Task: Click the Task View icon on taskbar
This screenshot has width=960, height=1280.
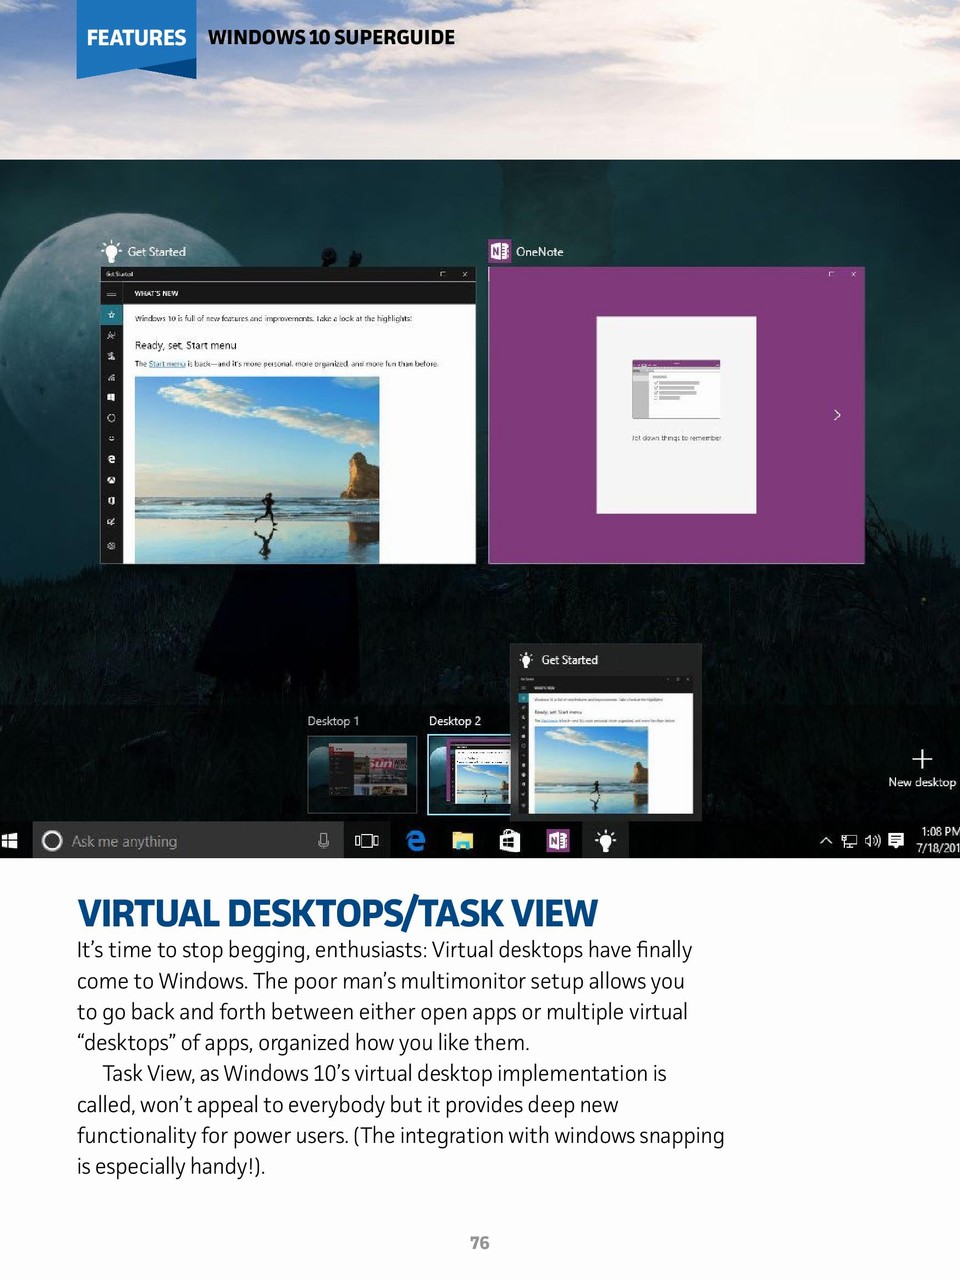Action: [366, 841]
